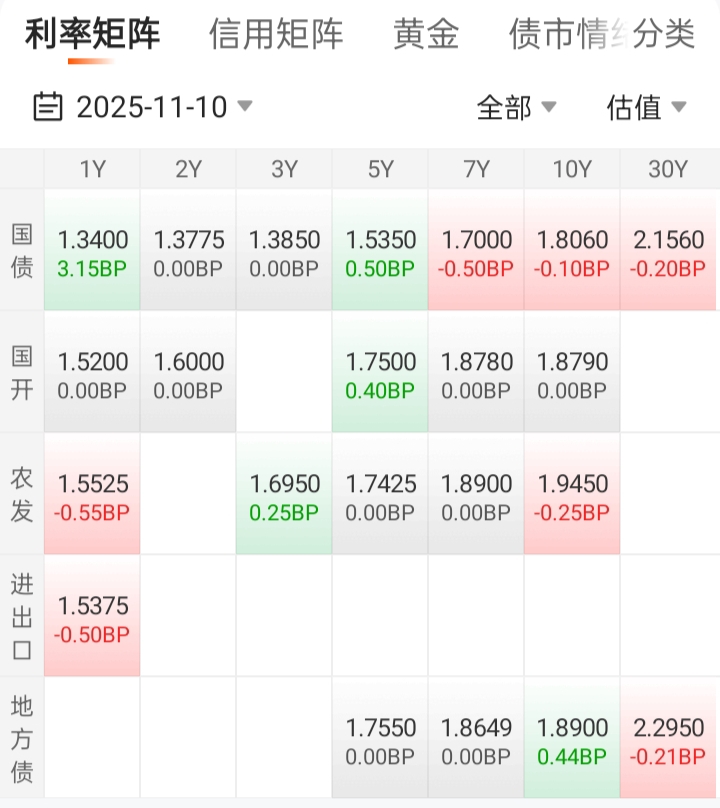The image size is (720, 808).
Task: Open the 2025-11-10 date dropdown arrow
Action: [x=245, y=106]
